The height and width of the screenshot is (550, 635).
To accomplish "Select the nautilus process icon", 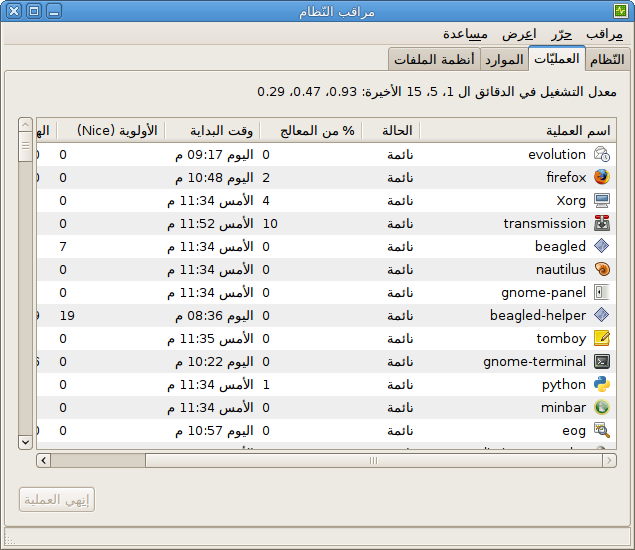I will (602, 269).
